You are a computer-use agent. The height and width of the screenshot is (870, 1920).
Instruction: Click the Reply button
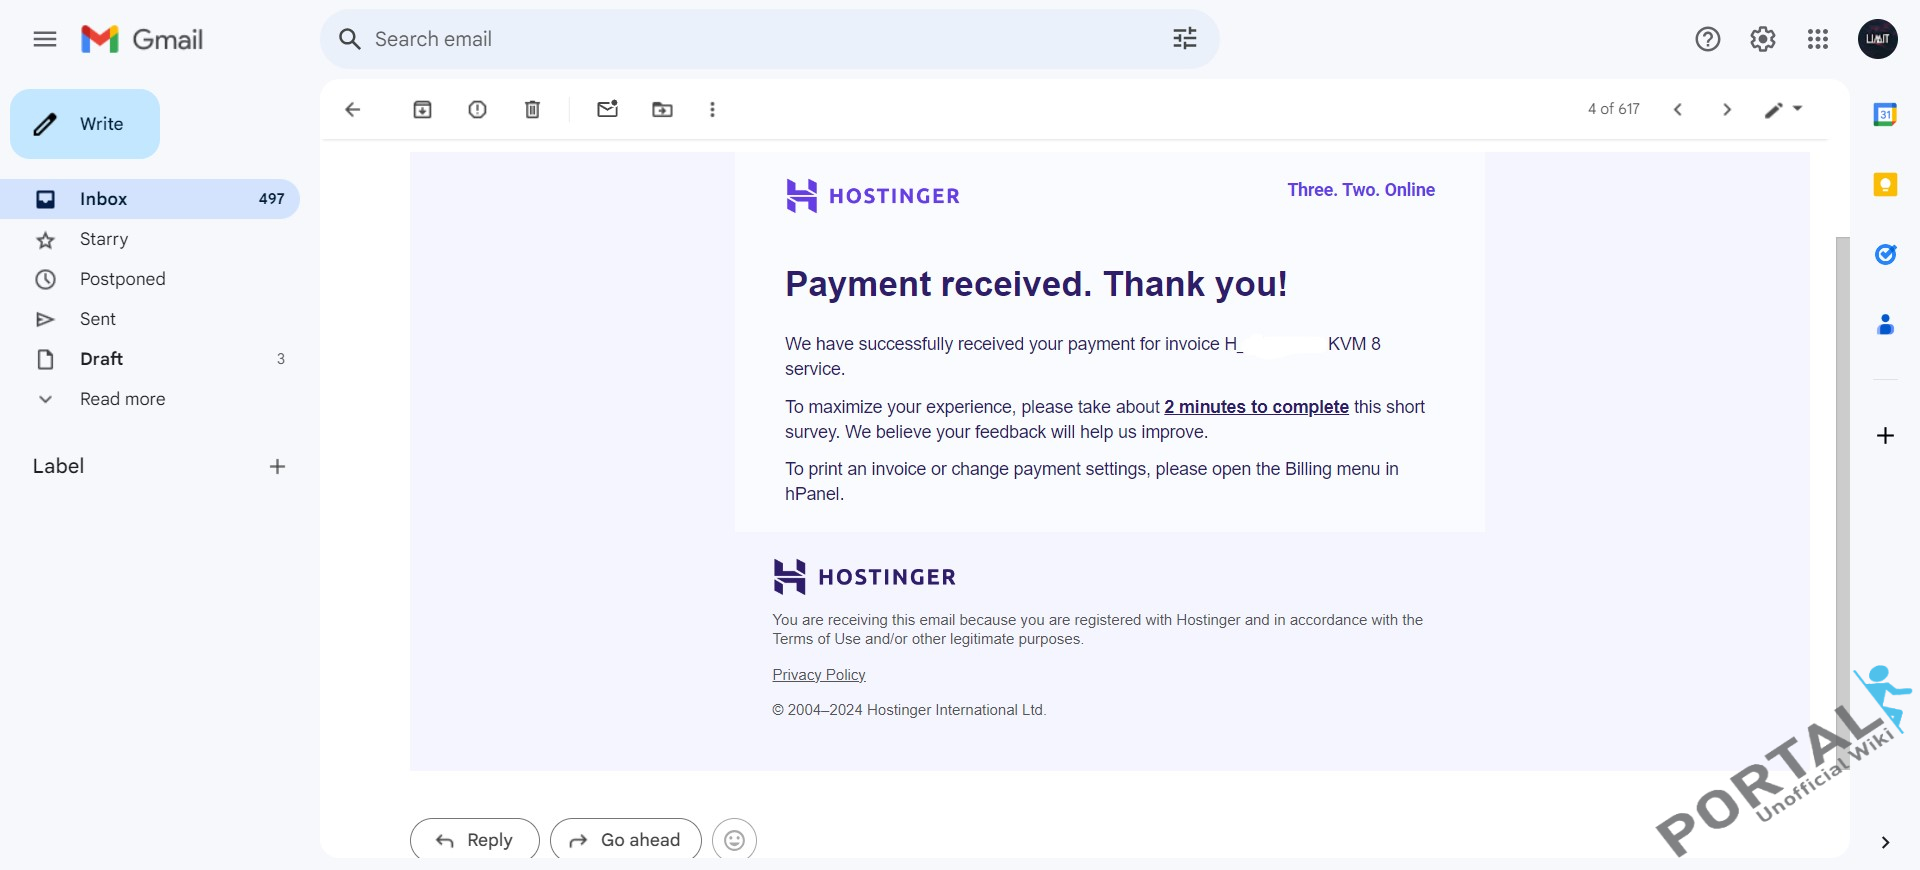click(475, 840)
